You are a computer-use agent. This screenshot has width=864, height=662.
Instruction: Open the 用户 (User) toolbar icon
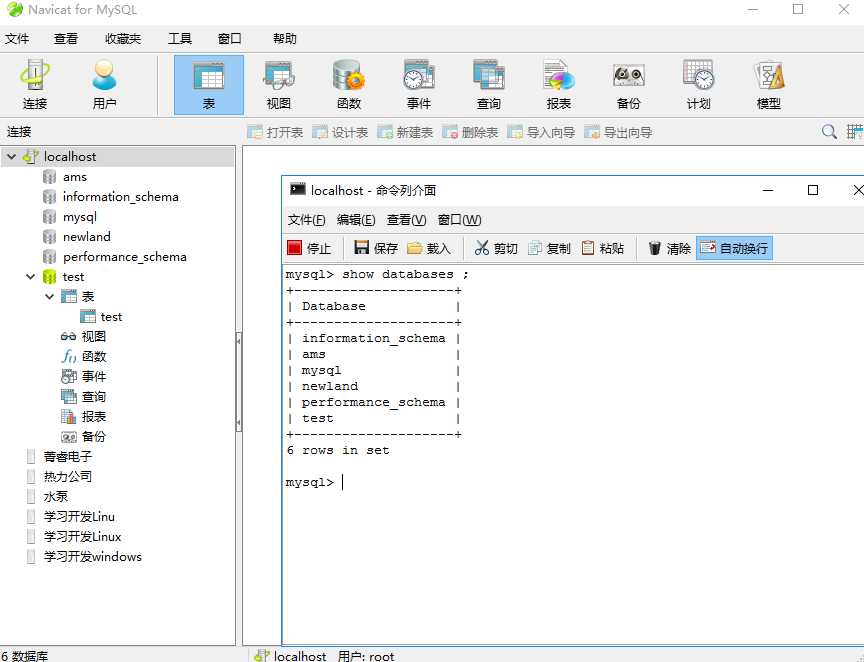click(x=104, y=85)
